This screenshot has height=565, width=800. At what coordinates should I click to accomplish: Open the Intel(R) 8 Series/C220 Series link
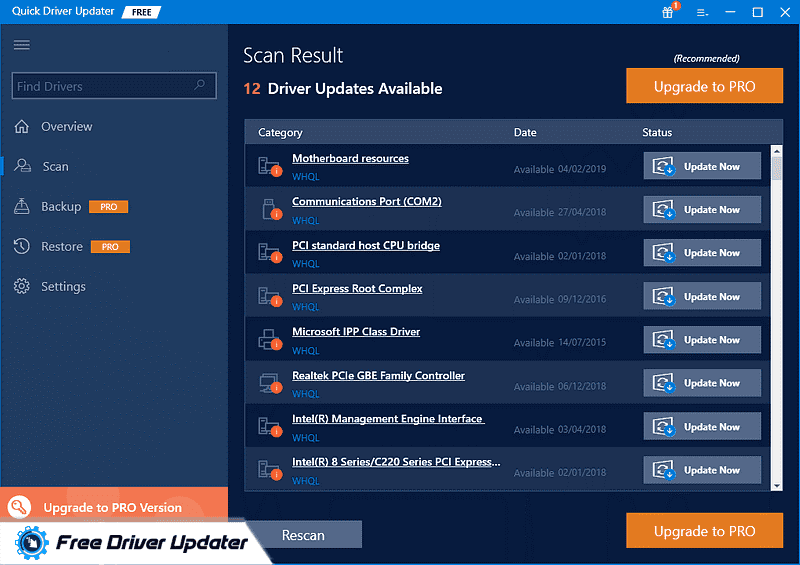[x=396, y=462]
